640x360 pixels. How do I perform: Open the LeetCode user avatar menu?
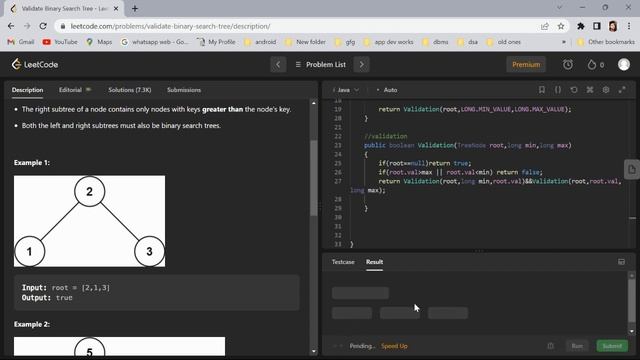click(x=624, y=64)
